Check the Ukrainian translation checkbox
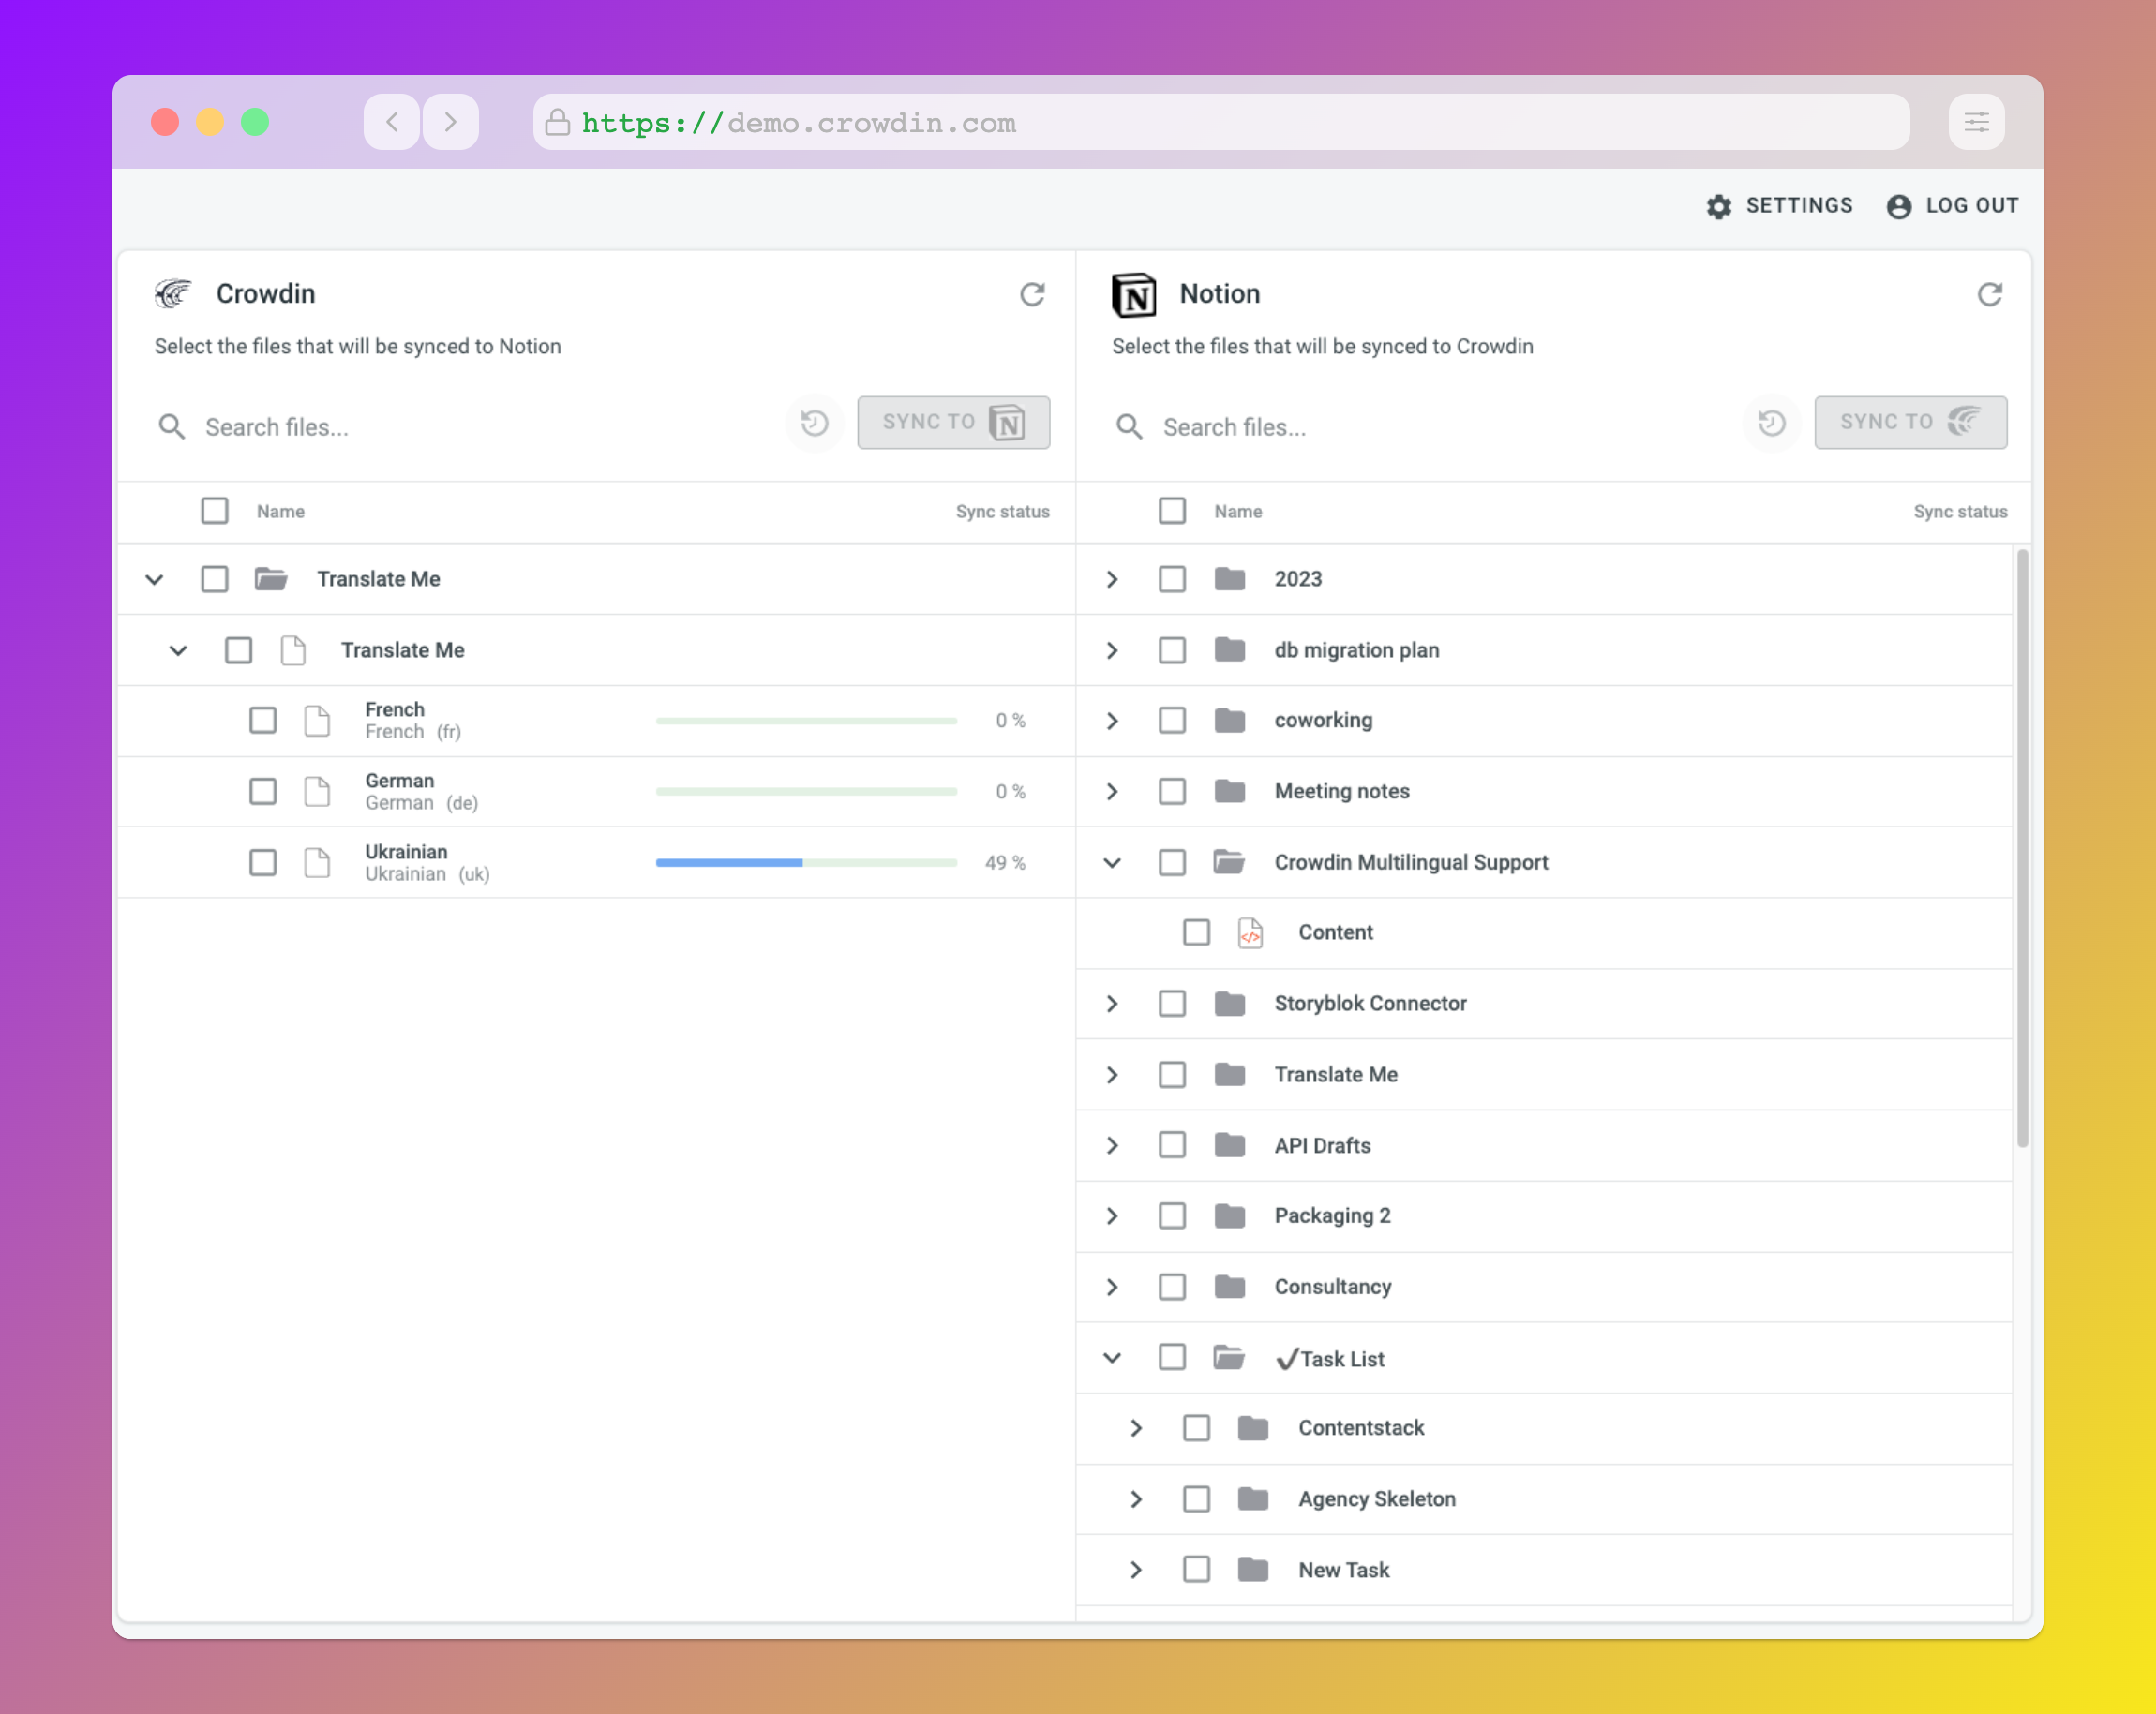Viewport: 2156px width, 1714px height. (x=263, y=862)
